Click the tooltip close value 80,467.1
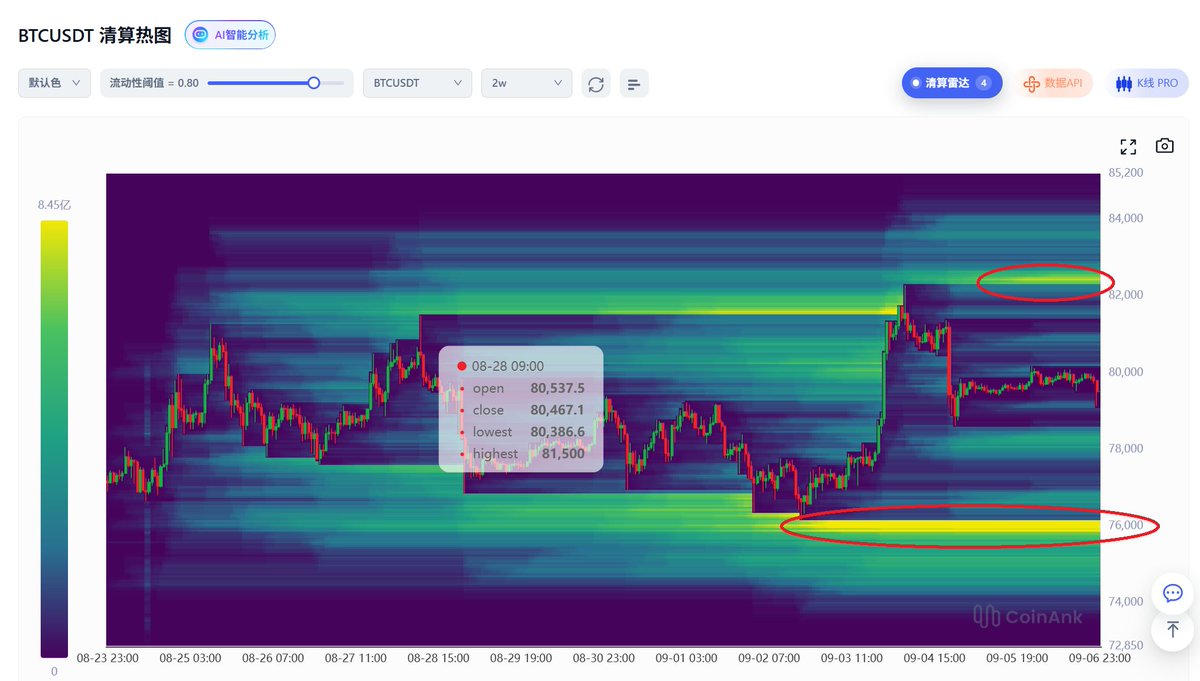The image size is (1200, 681). click(557, 410)
